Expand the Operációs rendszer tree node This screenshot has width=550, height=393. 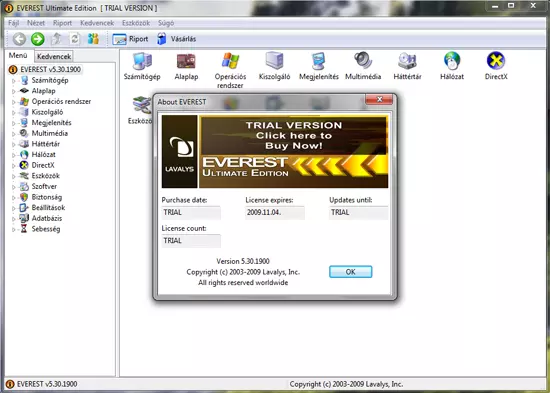point(14,102)
